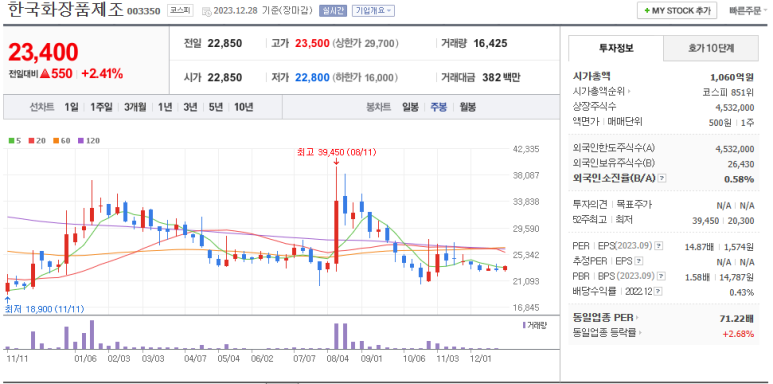Switch to the 주봉 weekly candle chart
The height and width of the screenshot is (384, 773).
439,107
